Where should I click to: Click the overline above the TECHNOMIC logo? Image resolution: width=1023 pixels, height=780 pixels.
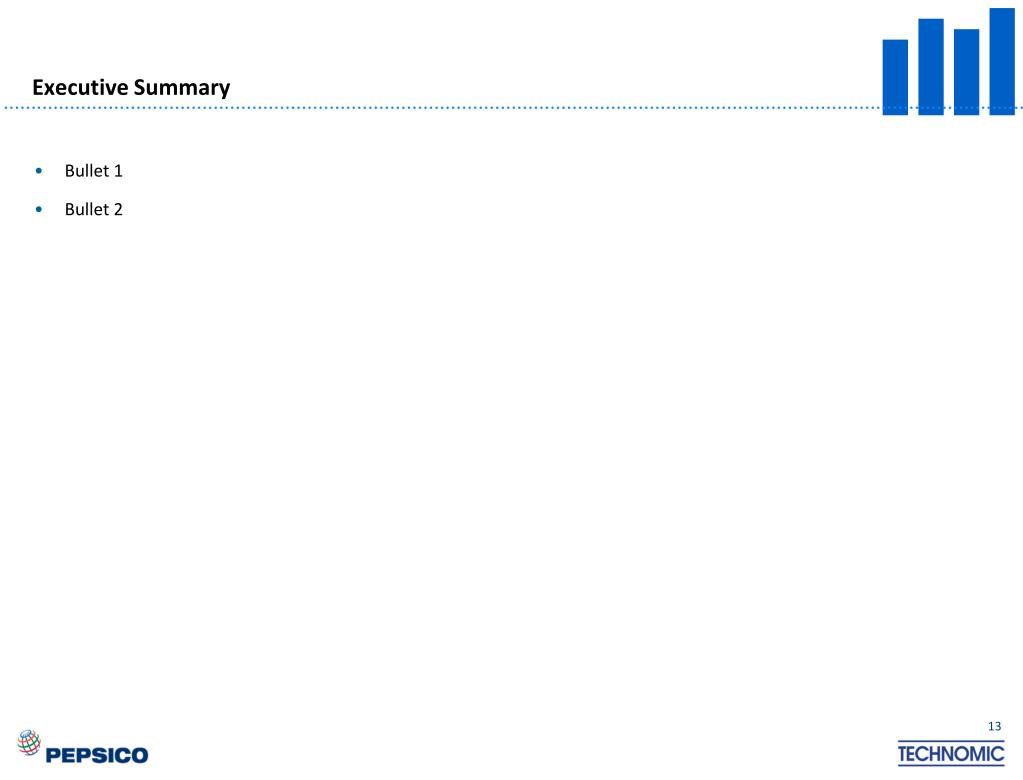click(x=951, y=741)
